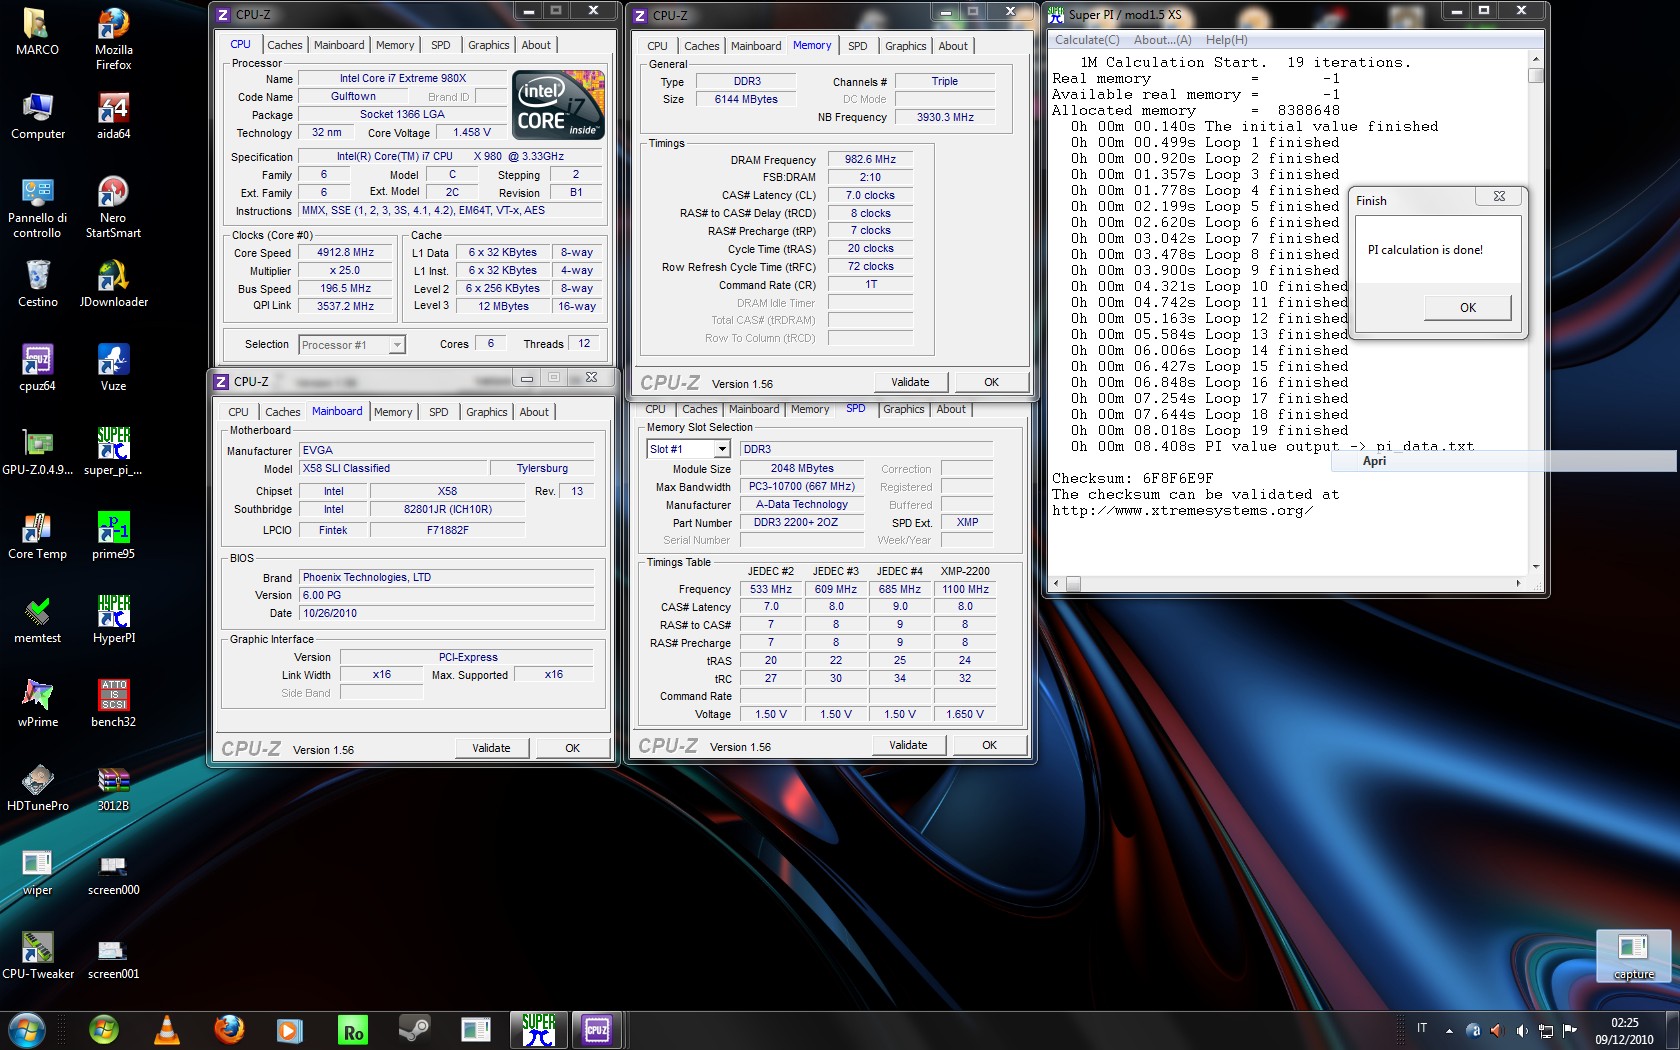This screenshot has width=1680, height=1050.
Task: Click OK in CPU-Z mainboard window
Action: pos(572,748)
